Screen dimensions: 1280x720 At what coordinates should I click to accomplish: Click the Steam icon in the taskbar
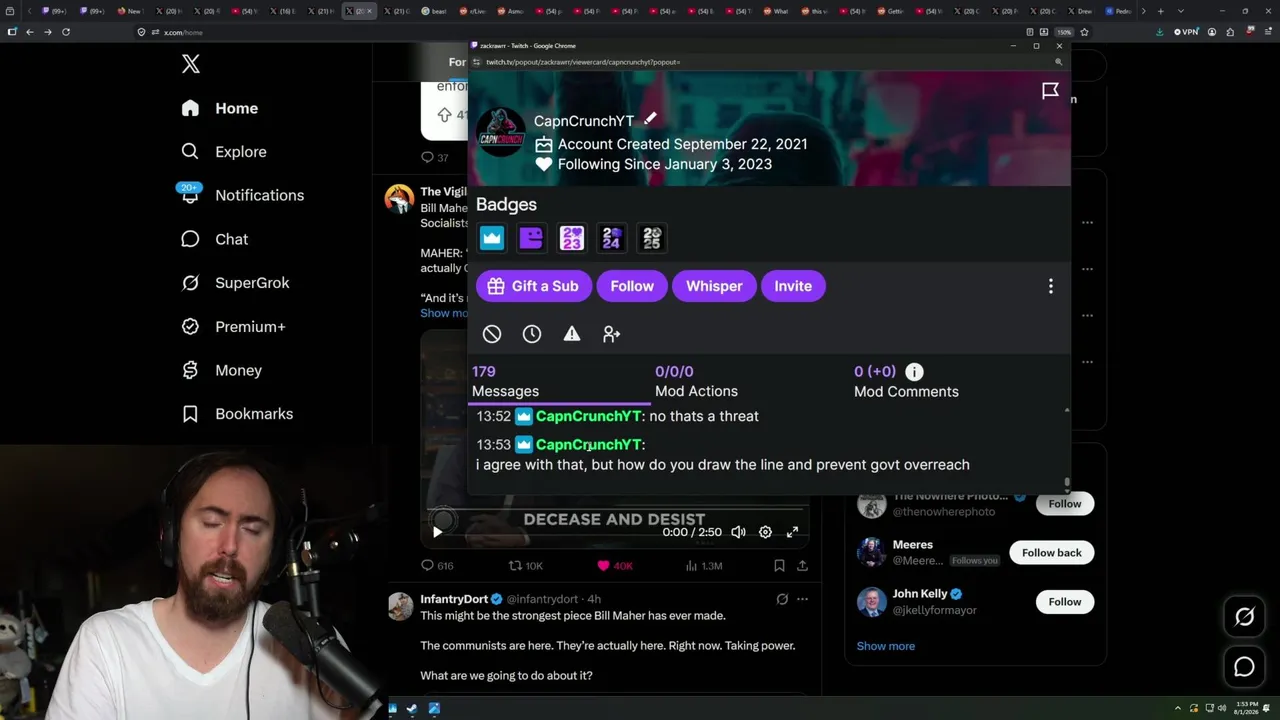413,709
